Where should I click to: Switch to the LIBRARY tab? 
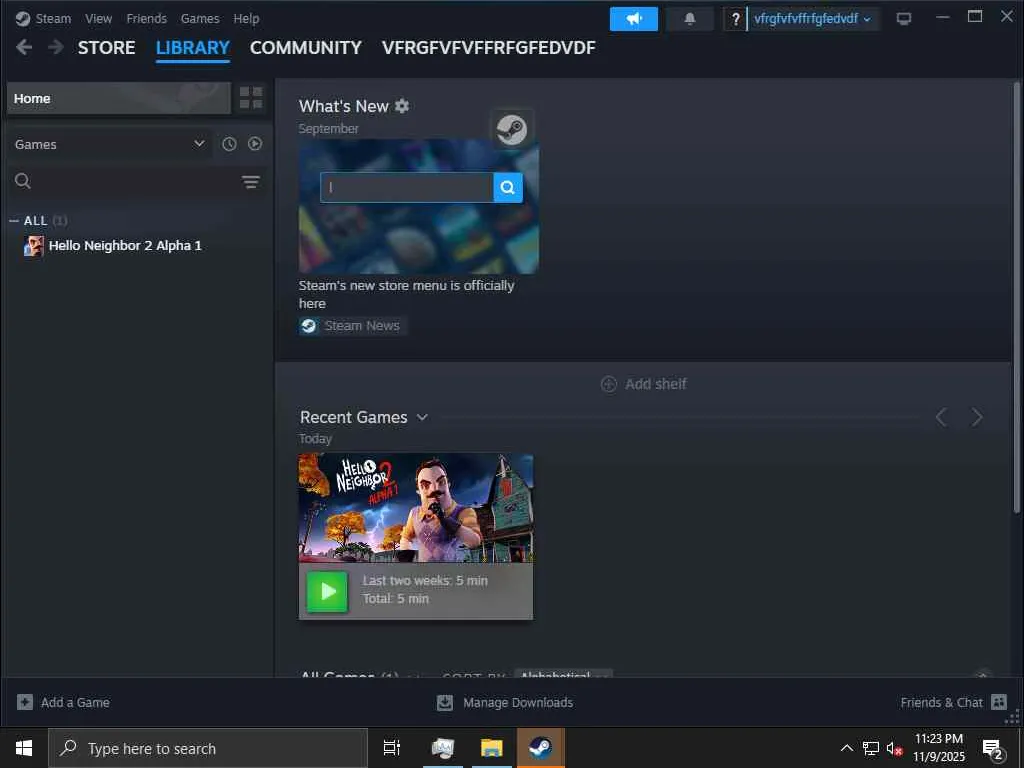193,48
